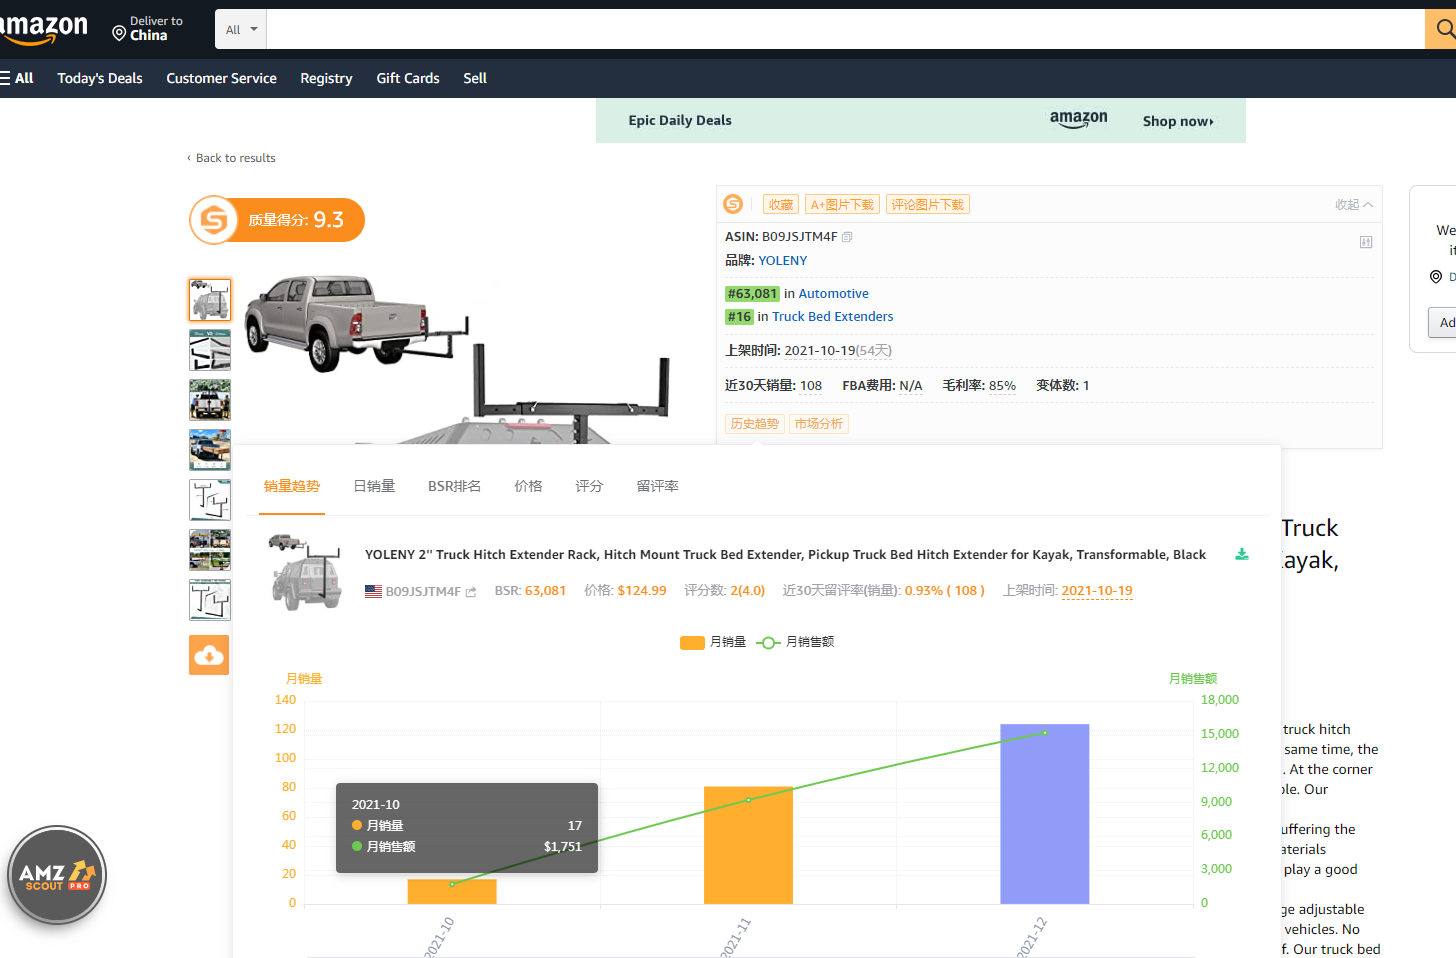
Task: Click the US flag icon next to ASIN
Action: tap(373, 591)
